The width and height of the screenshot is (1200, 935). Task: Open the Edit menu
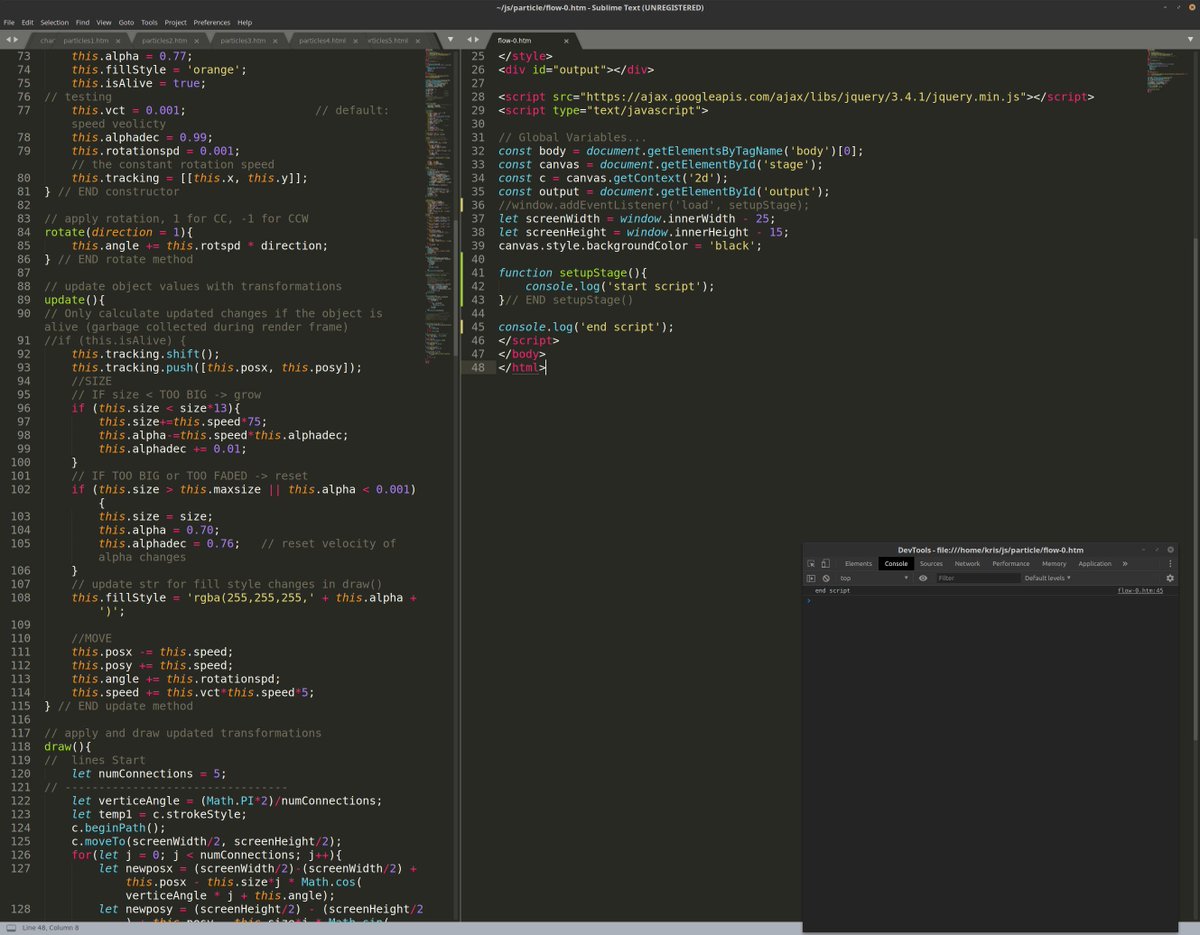point(27,22)
